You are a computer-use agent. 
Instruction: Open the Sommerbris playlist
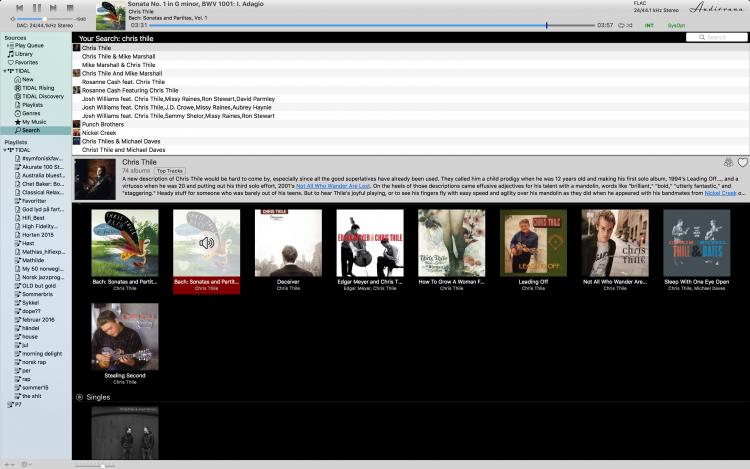point(33,294)
